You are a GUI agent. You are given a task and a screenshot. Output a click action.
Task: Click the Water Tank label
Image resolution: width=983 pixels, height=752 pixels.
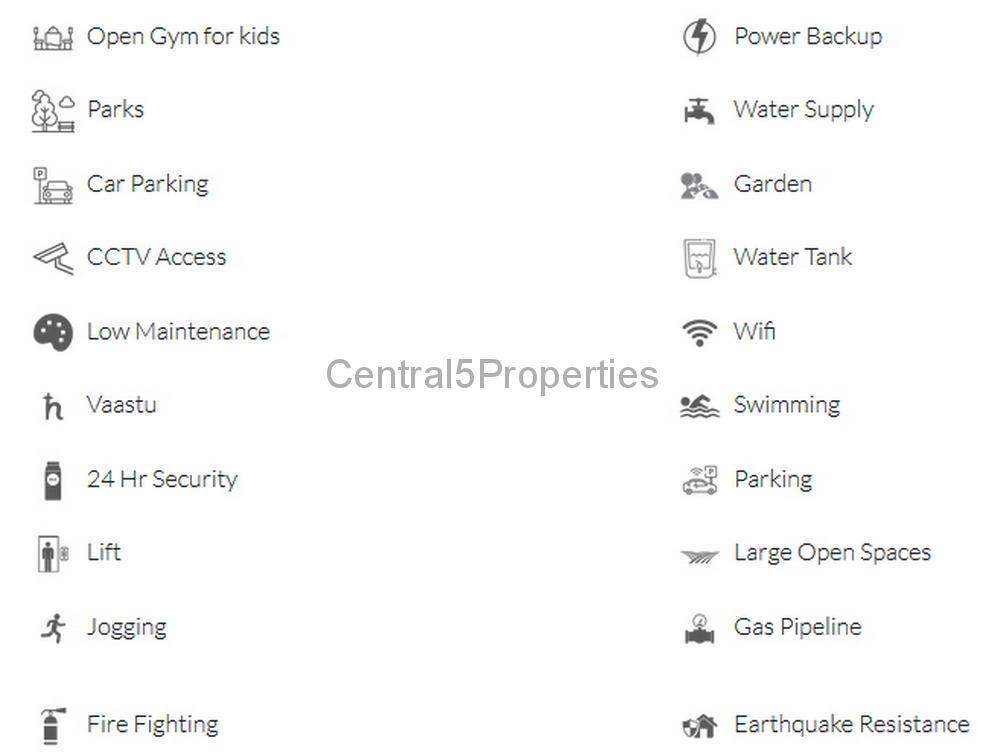[x=793, y=257]
